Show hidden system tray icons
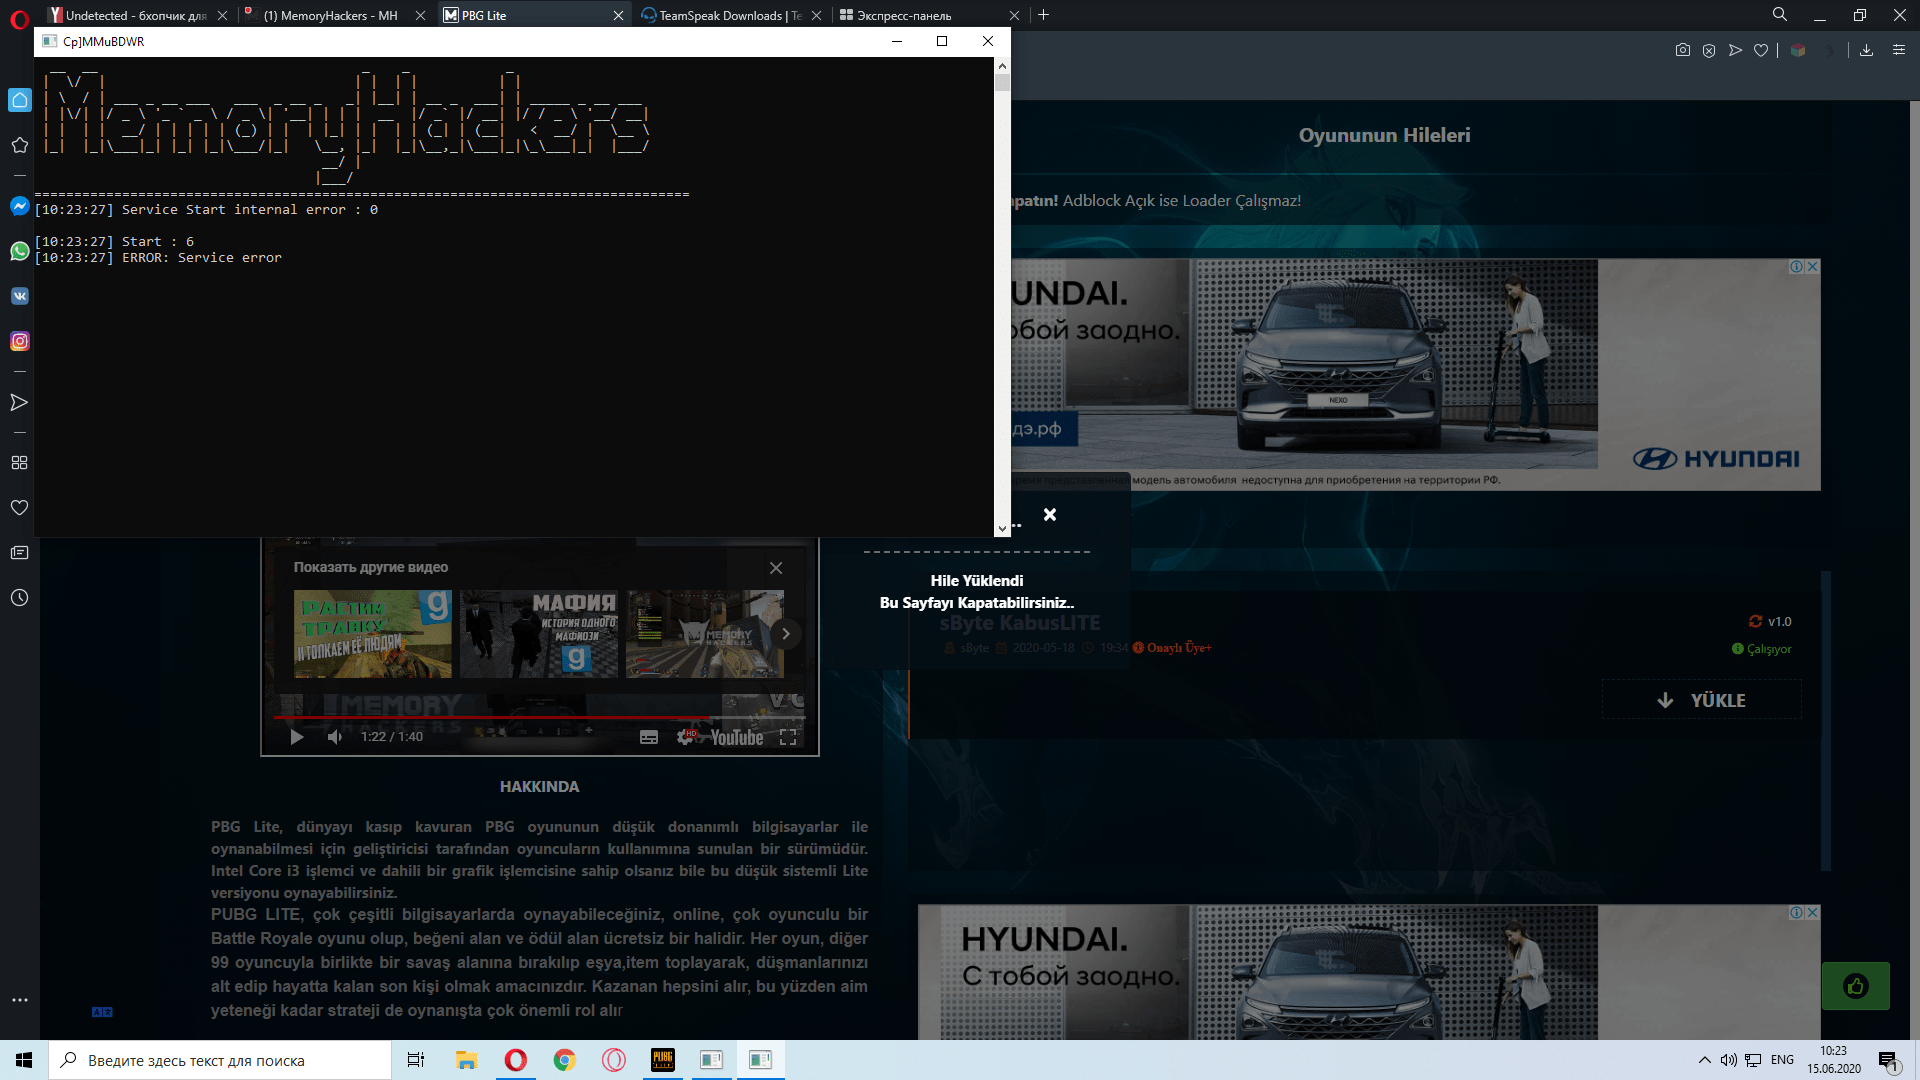This screenshot has width=1920, height=1080. click(x=1705, y=1060)
